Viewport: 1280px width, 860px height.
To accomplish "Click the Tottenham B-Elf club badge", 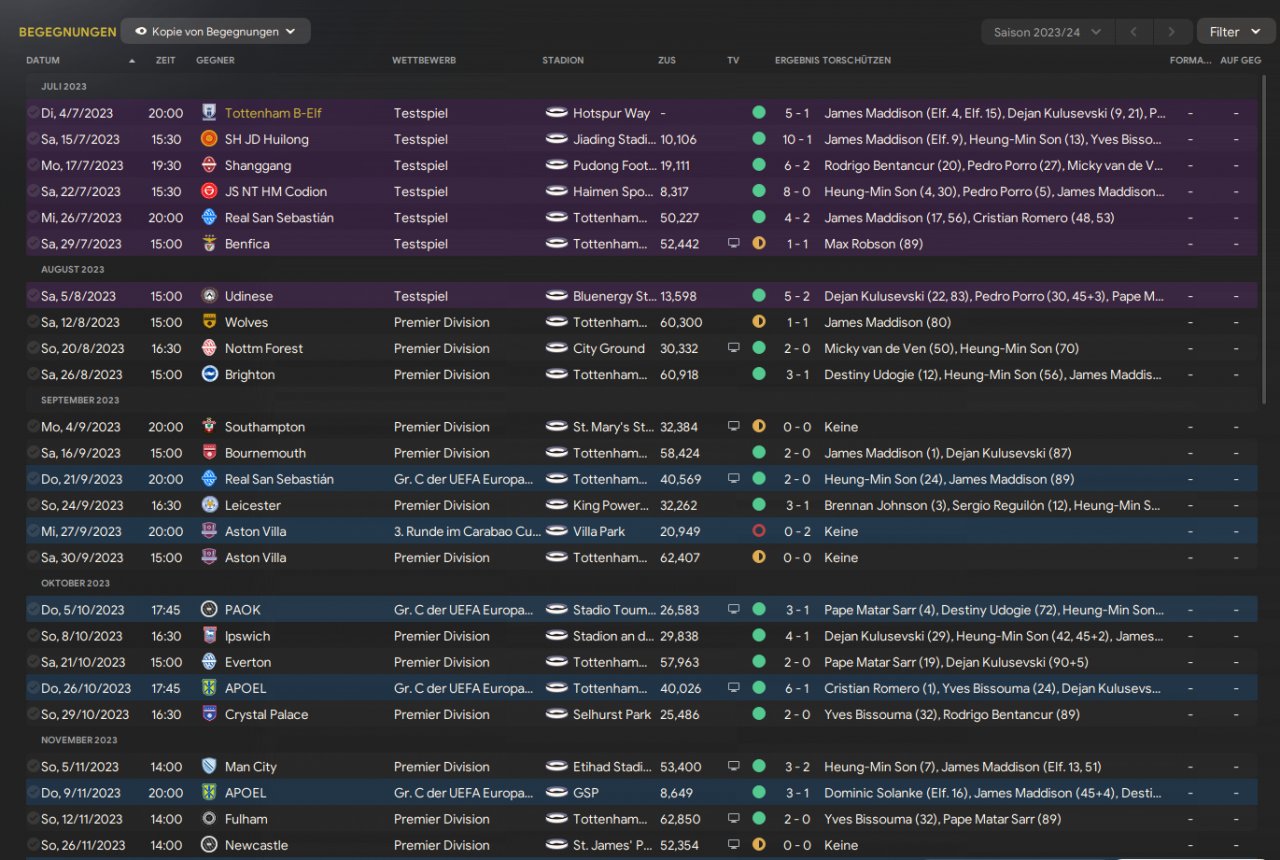I will point(209,113).
